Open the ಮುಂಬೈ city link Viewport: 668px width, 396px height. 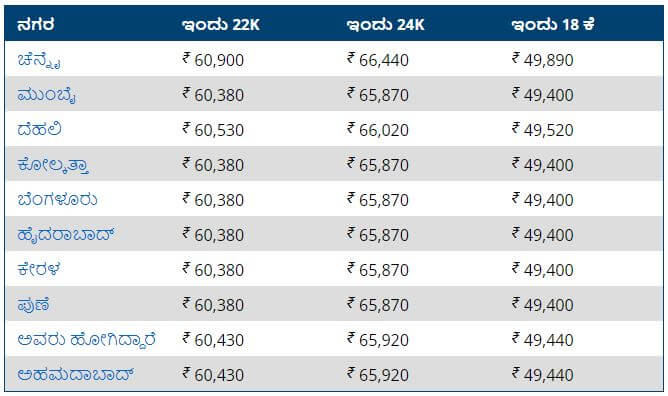coord(46,95)
